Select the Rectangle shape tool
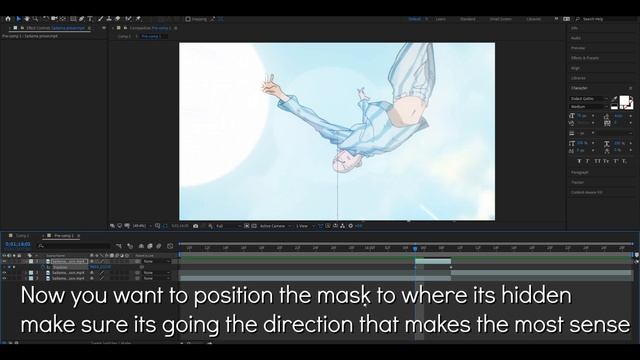 pyautogui.click(x=73, y=19)
